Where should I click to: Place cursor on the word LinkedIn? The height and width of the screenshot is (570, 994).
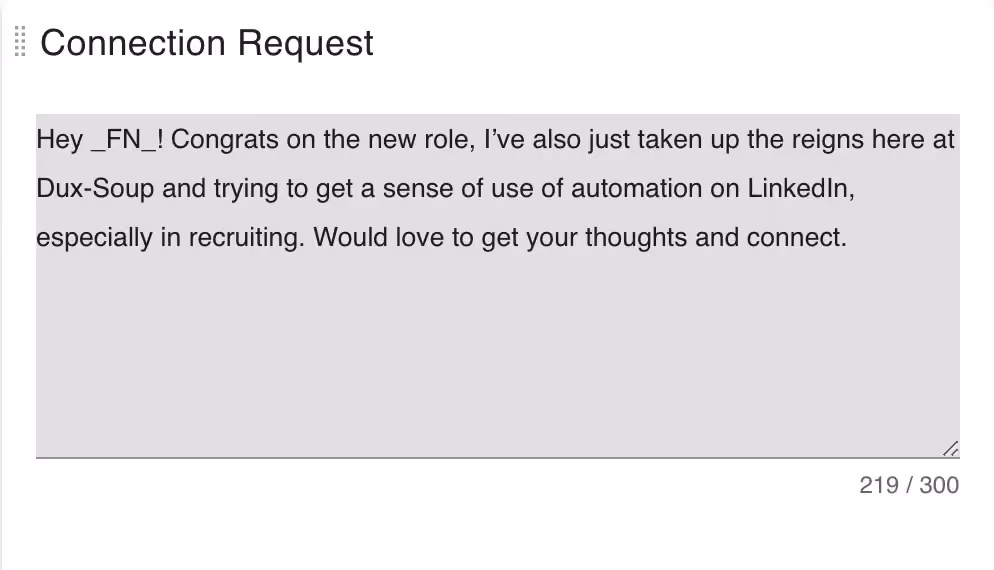[x=801, y=188]
